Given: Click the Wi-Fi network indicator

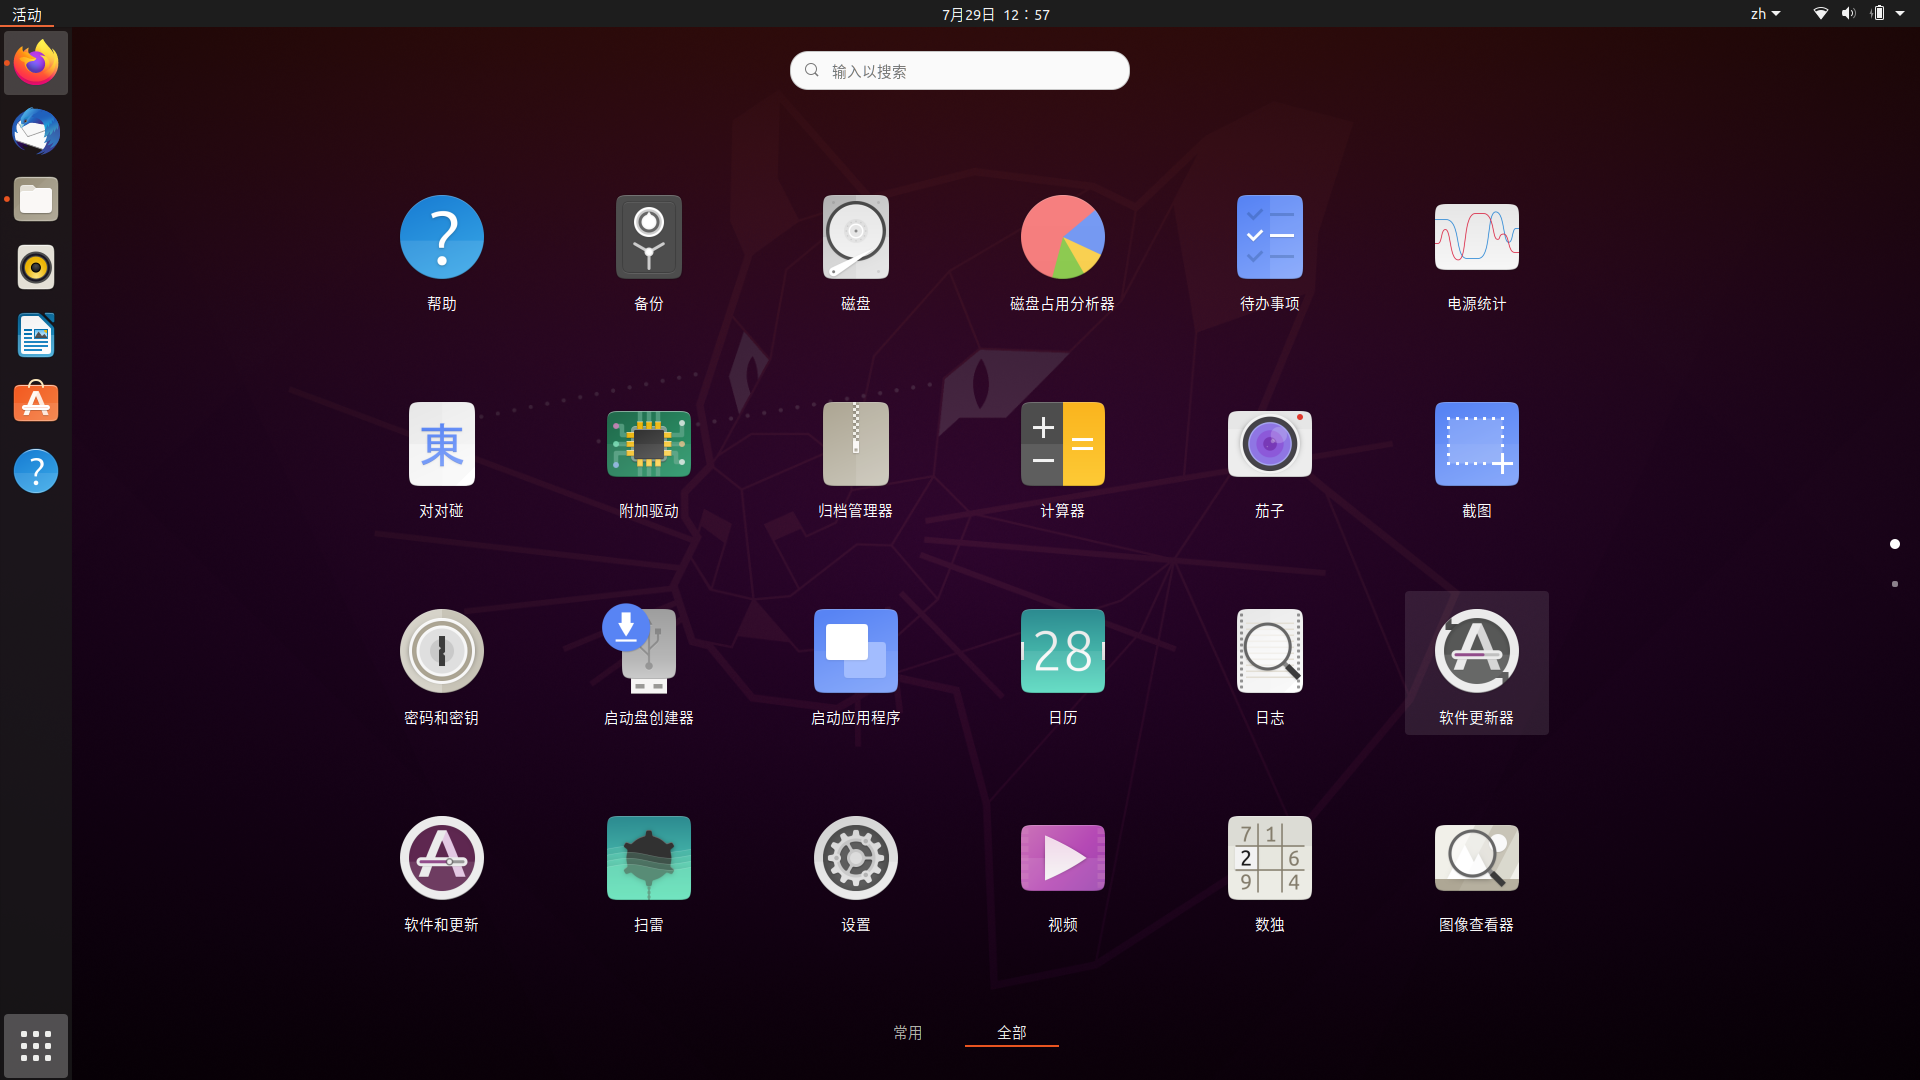Looking at the screenshot, I should coord(1821,14).
